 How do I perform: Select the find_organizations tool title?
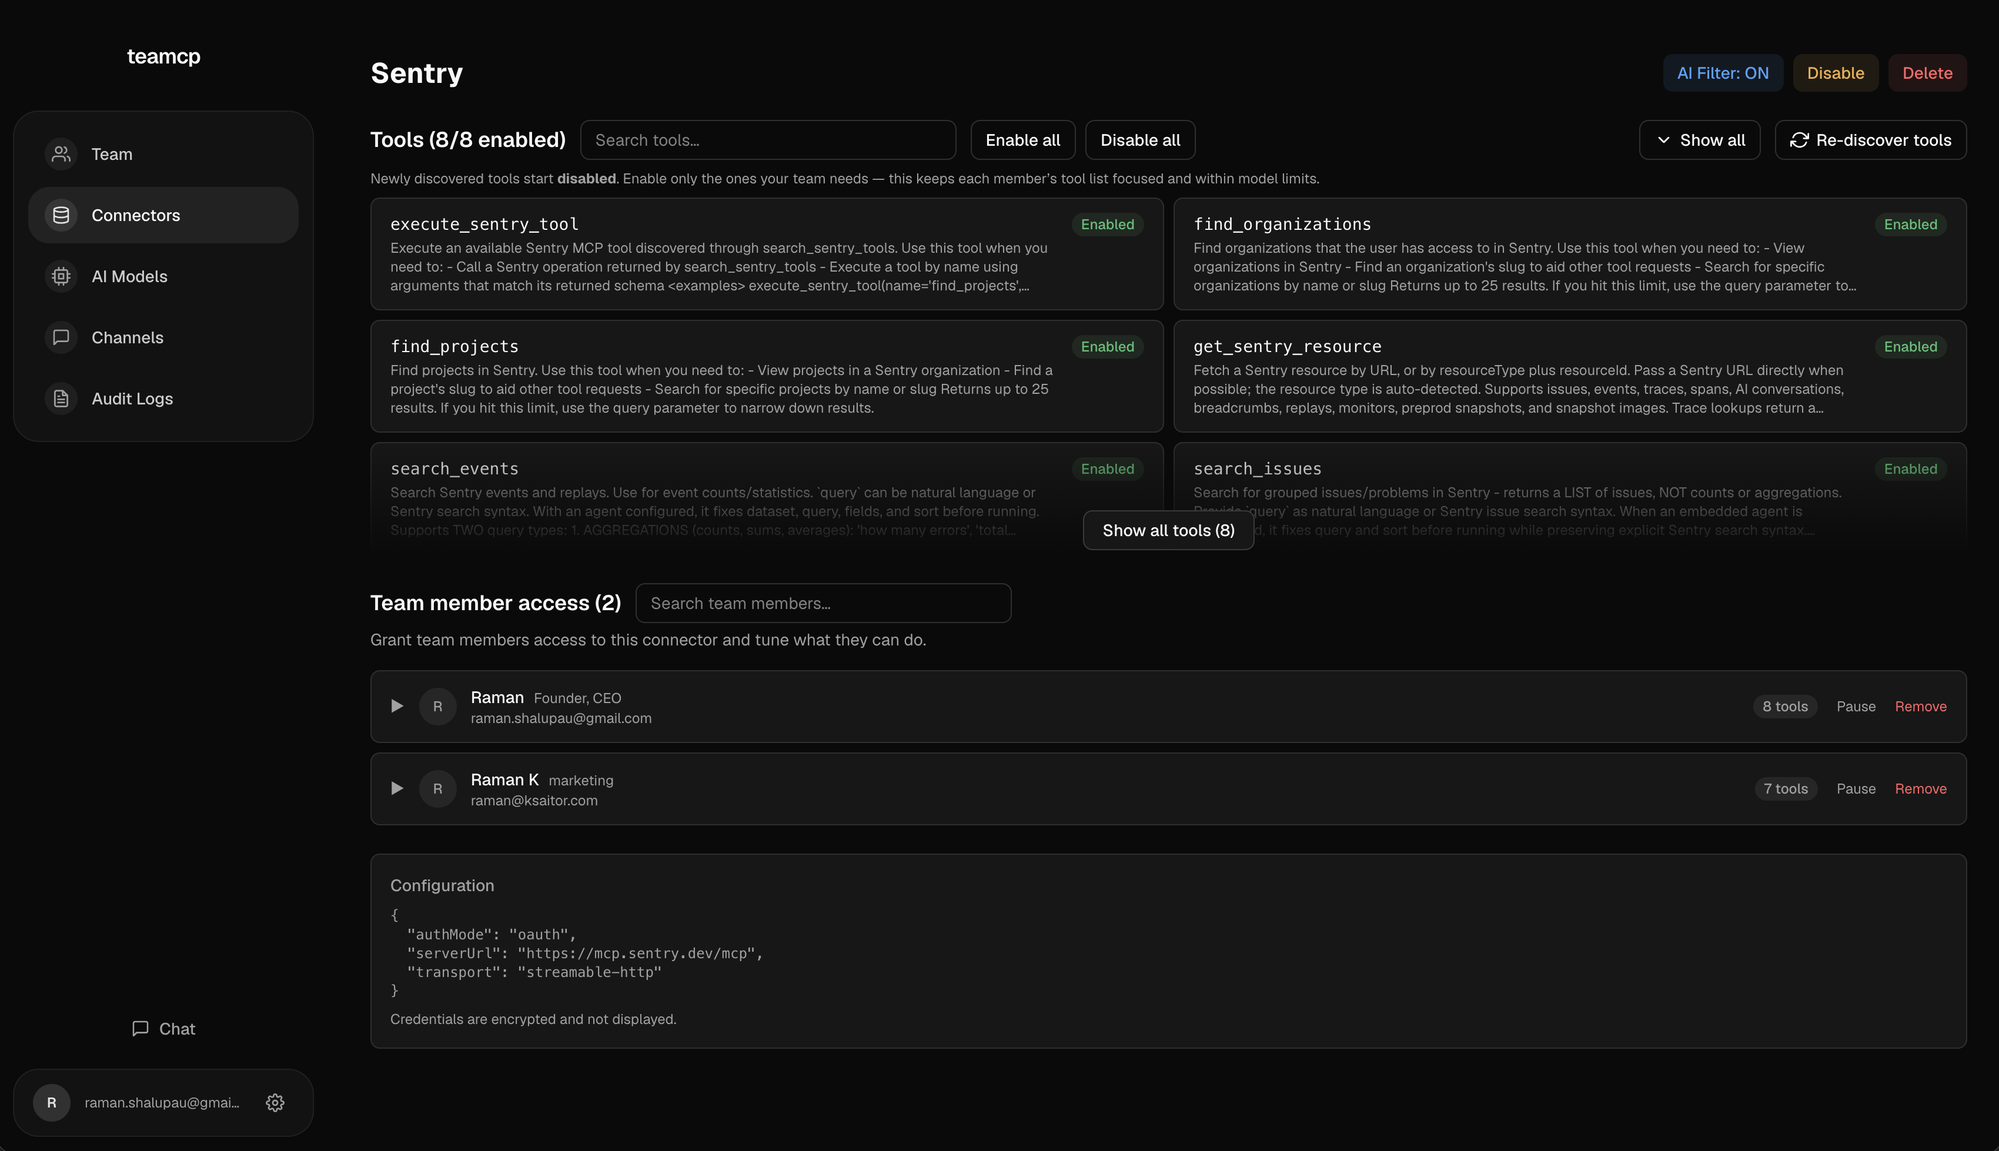point(1282,224)
